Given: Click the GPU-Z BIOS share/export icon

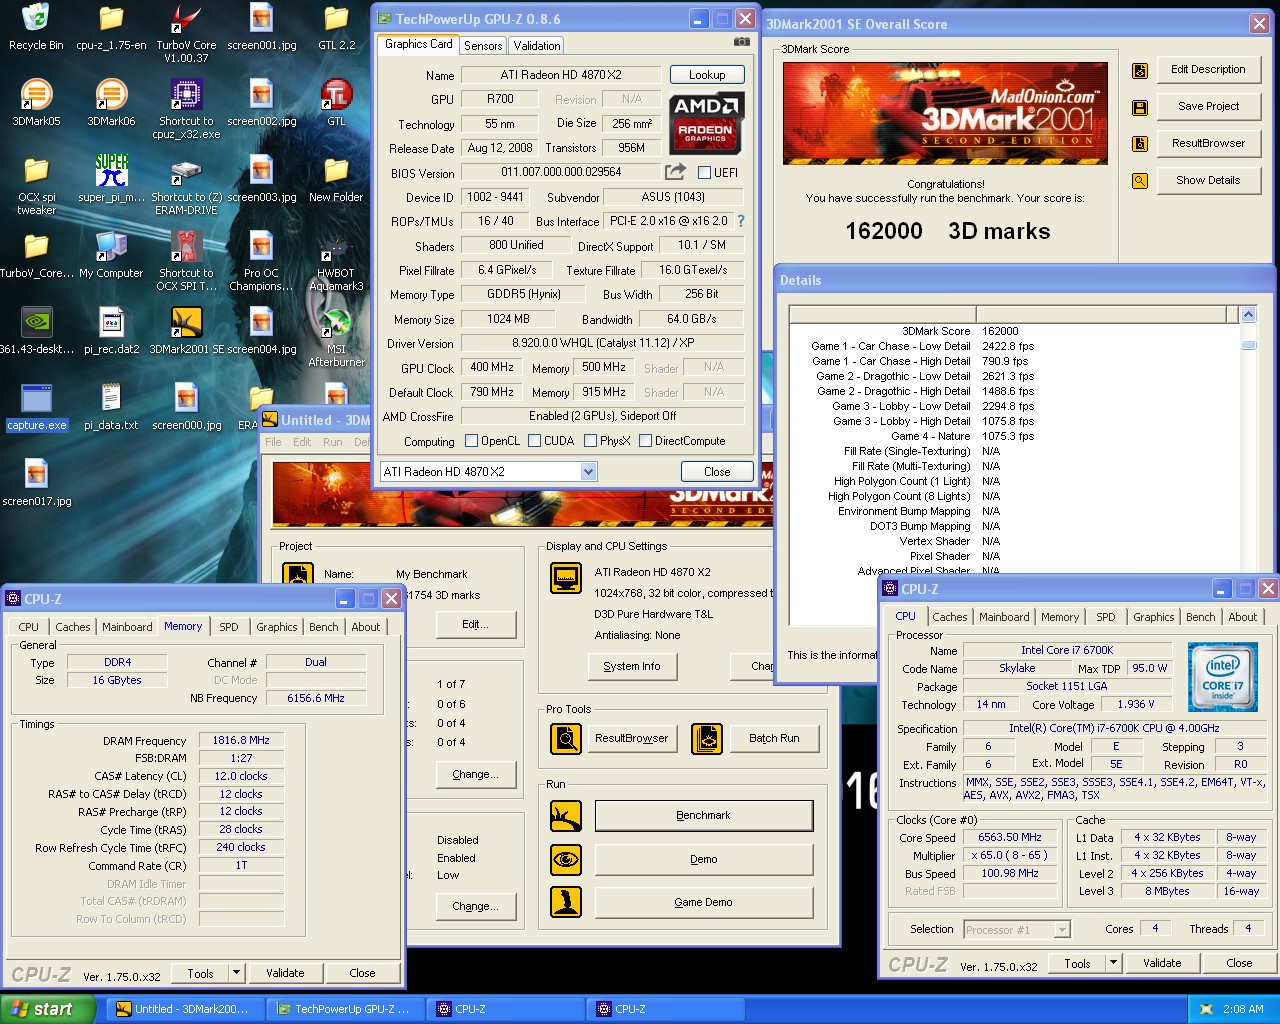Looking at the screenshot, I should point(675,172).
